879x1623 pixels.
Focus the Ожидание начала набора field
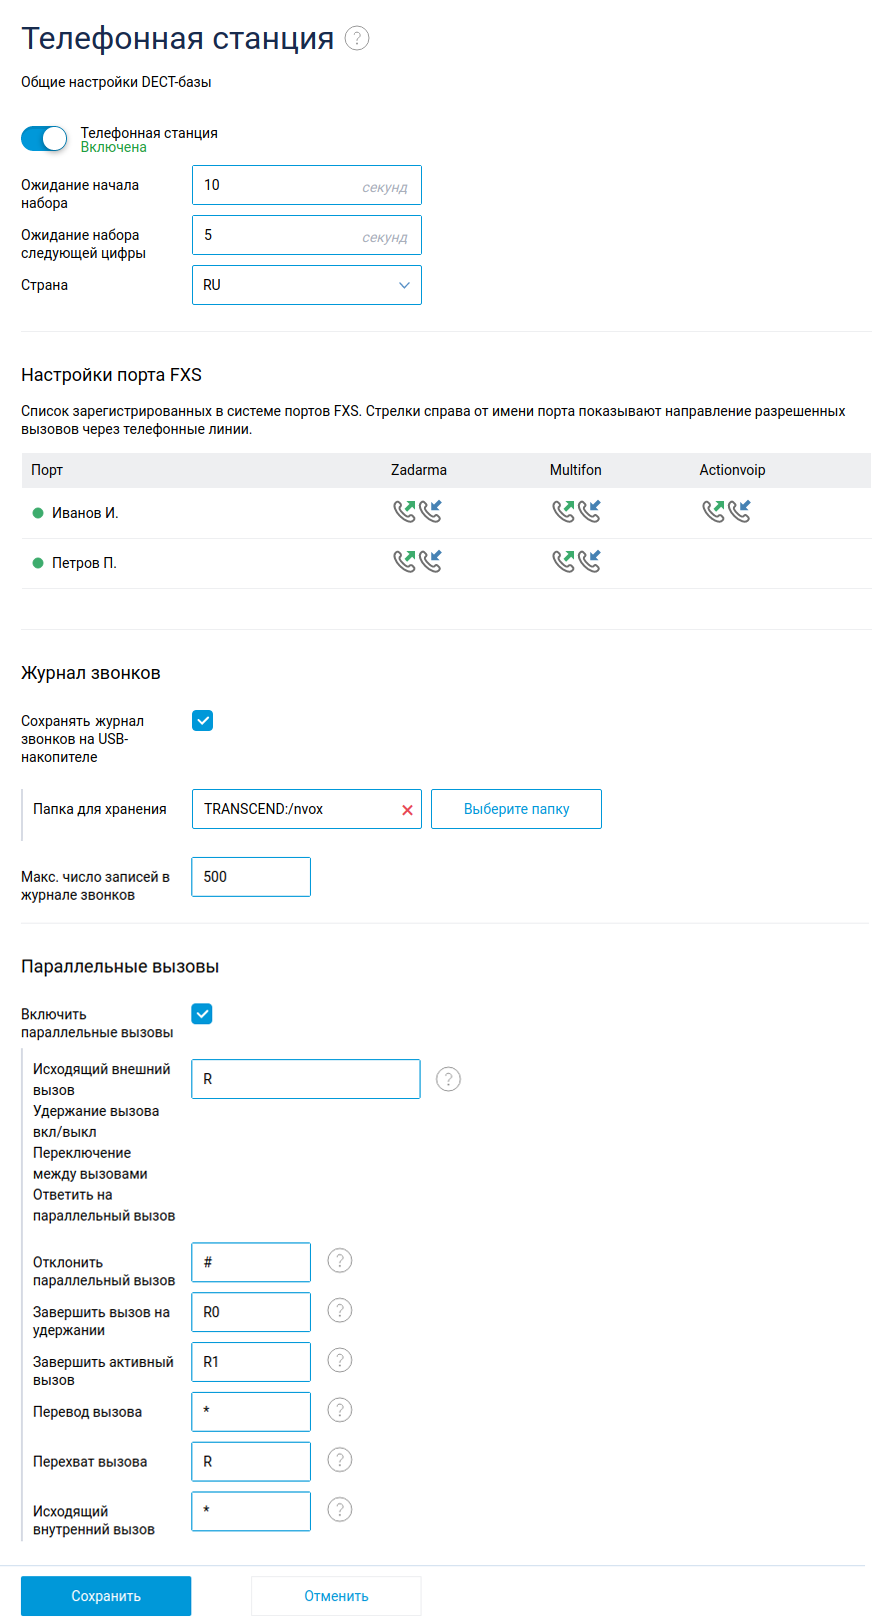(x=280, y=185)
